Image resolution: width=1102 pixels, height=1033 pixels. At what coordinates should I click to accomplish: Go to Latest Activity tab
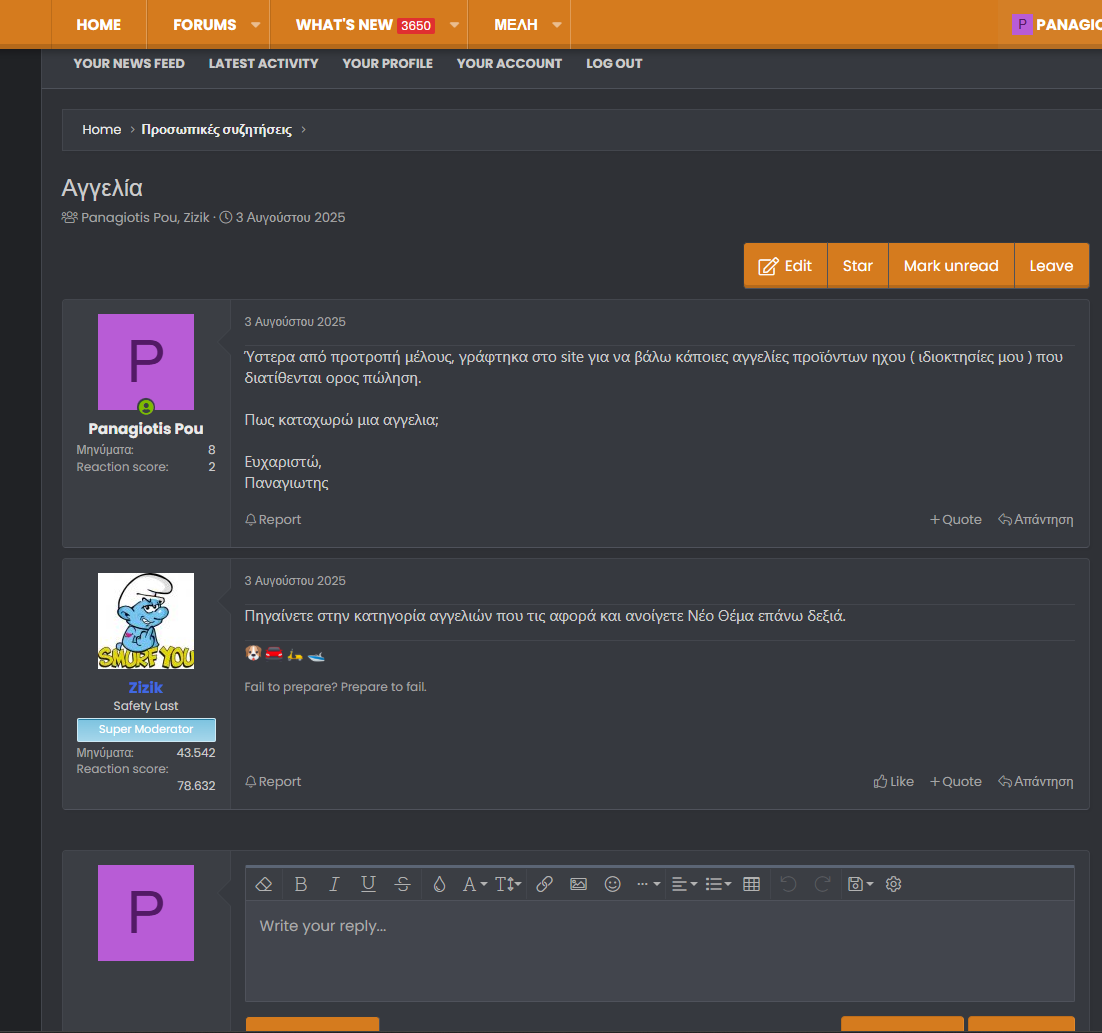point(263,63)
